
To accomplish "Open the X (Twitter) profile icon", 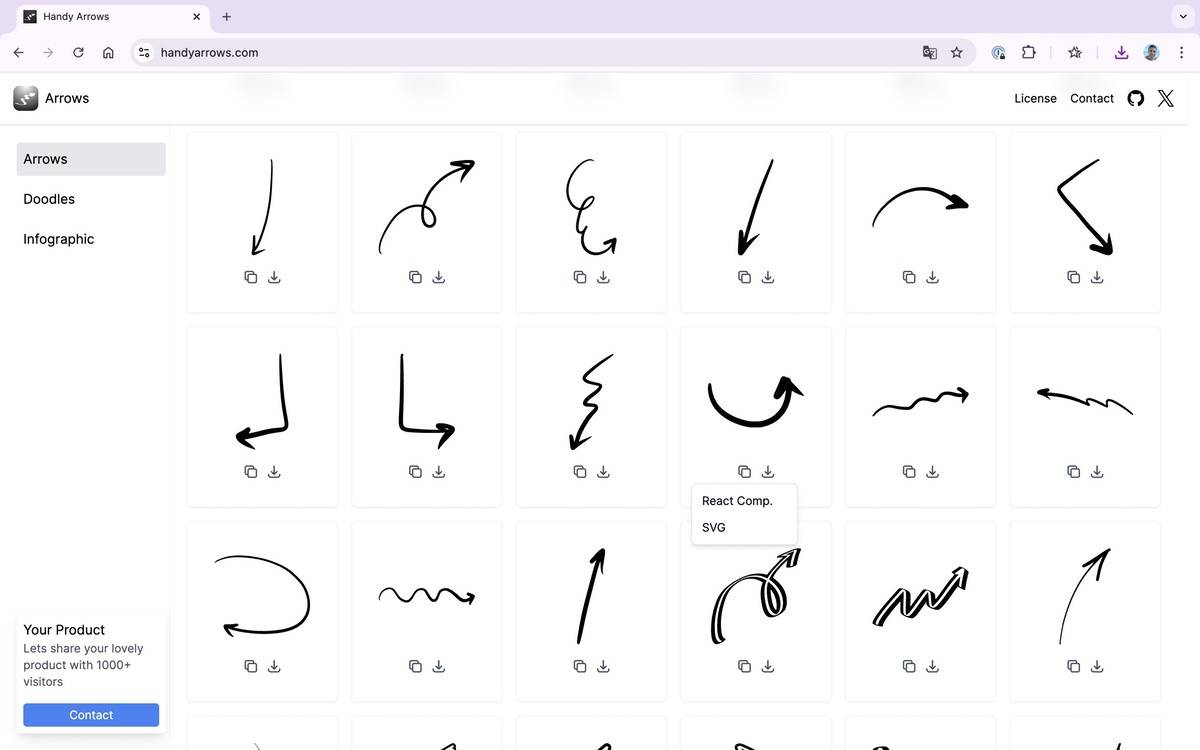I will coord(1166,98).
